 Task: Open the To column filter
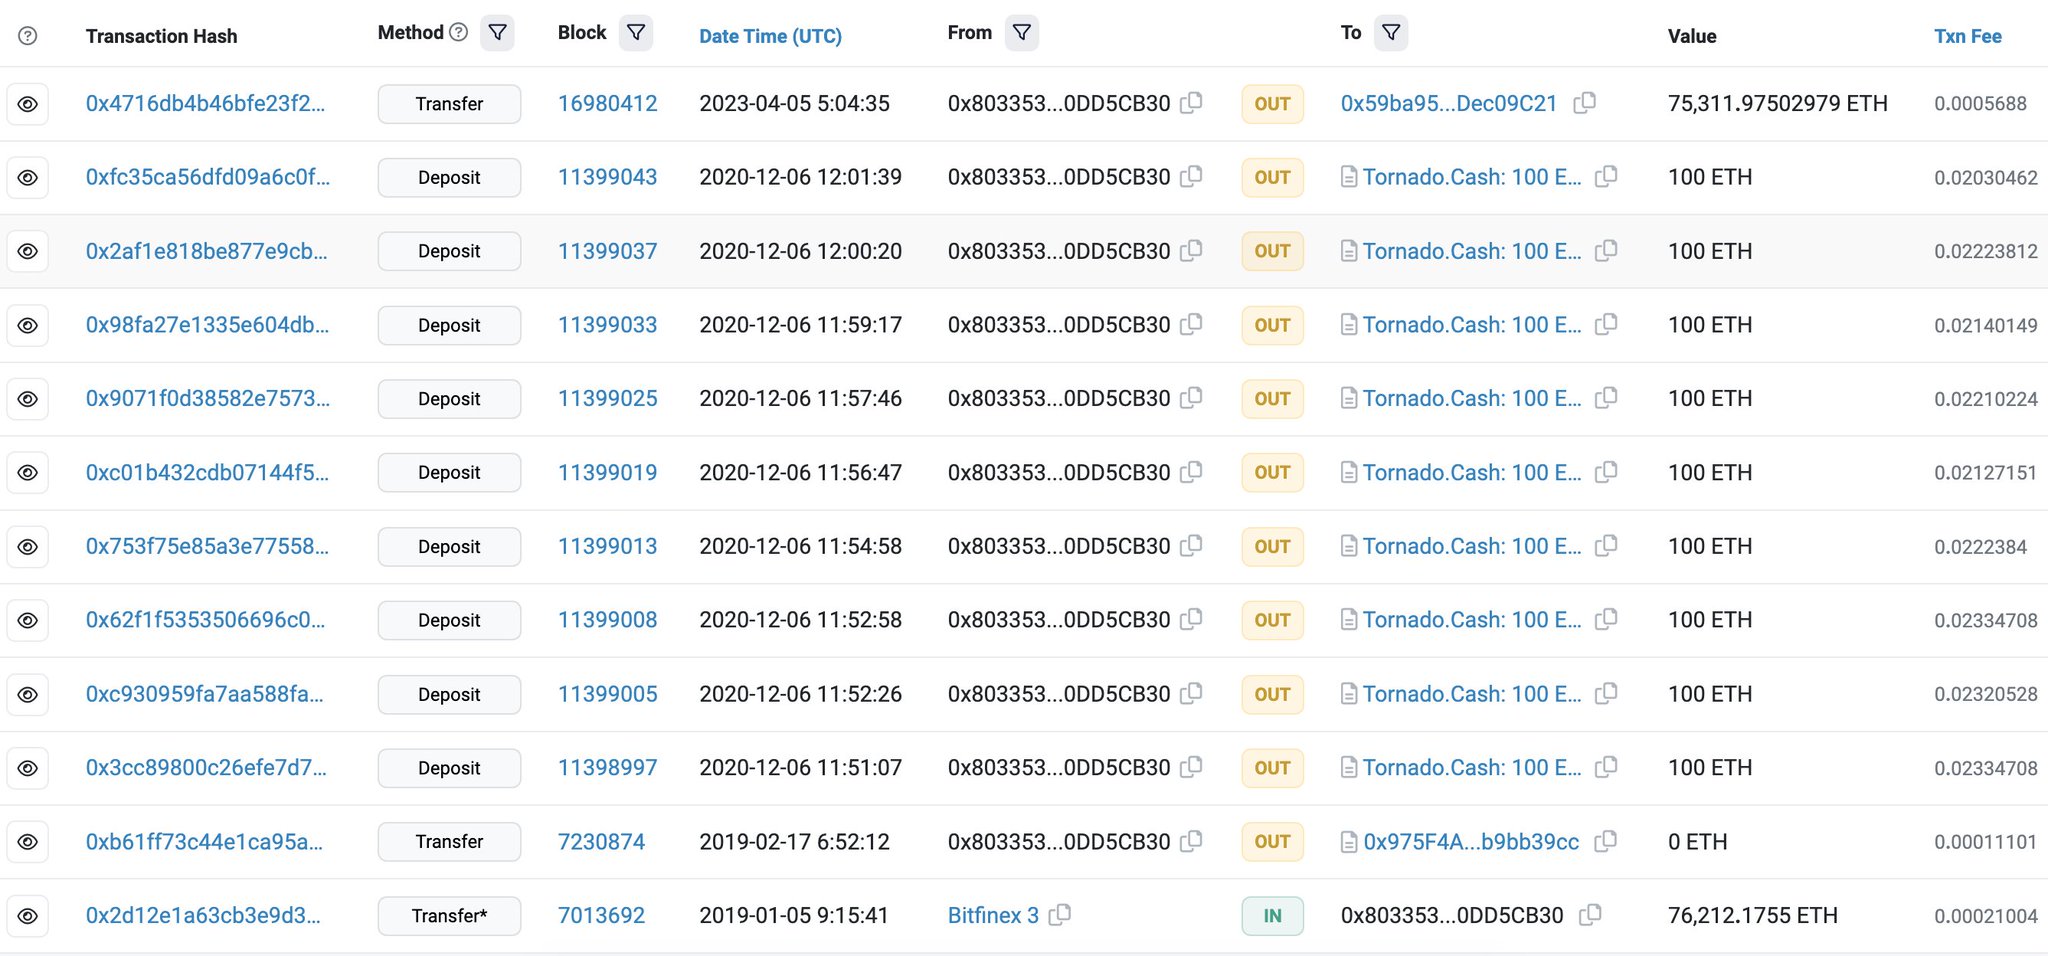(x=1391, y=33)
